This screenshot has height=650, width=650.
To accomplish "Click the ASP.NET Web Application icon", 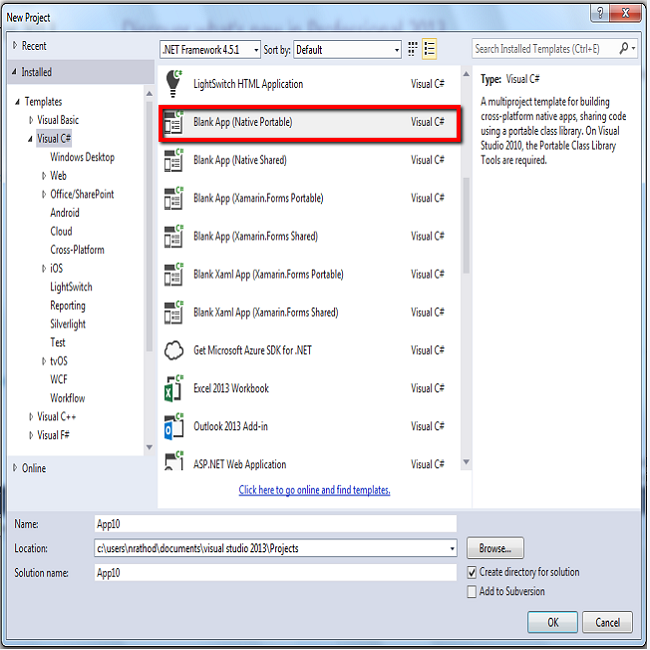I will pos(173,461).
